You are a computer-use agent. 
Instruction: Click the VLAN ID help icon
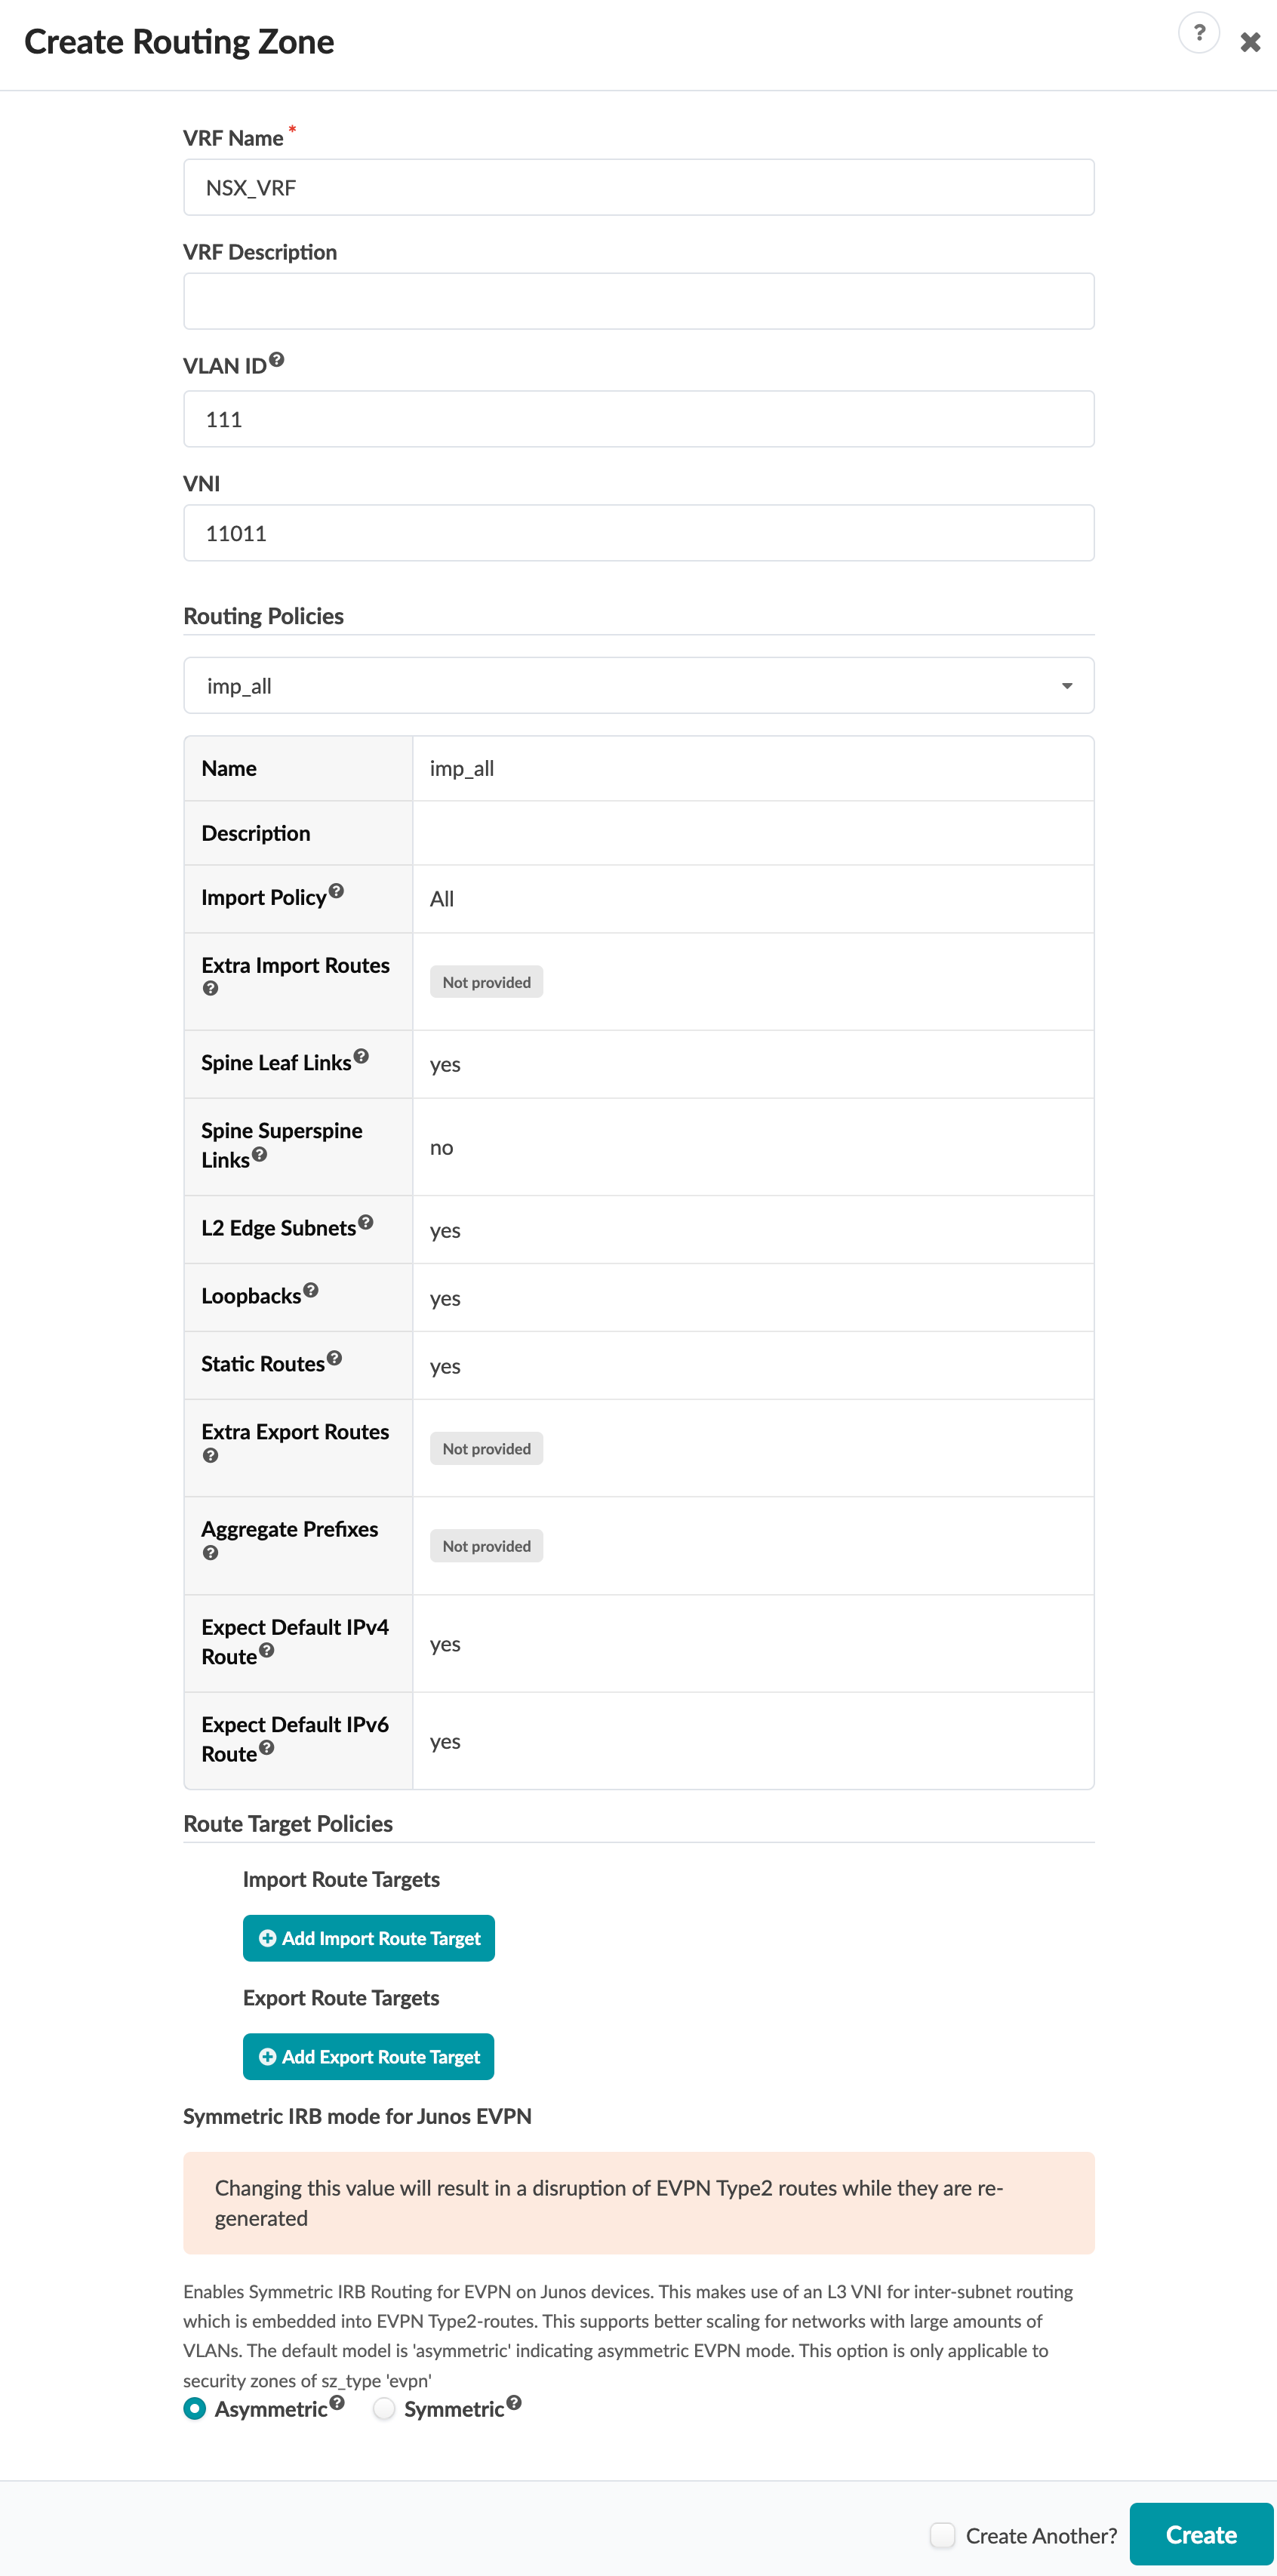[x=277, y=360]
